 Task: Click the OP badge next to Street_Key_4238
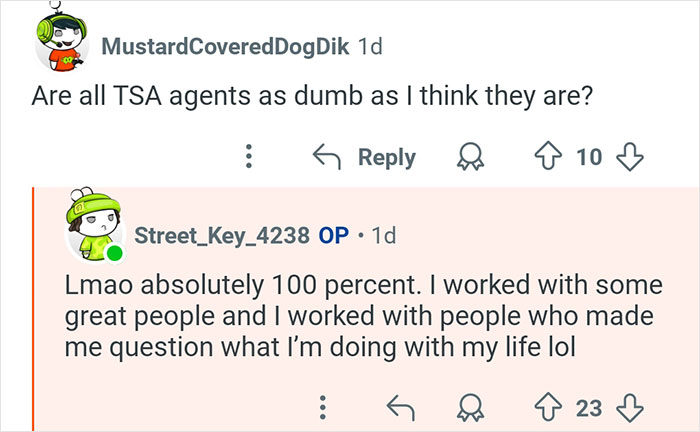[x=333, y=236]
